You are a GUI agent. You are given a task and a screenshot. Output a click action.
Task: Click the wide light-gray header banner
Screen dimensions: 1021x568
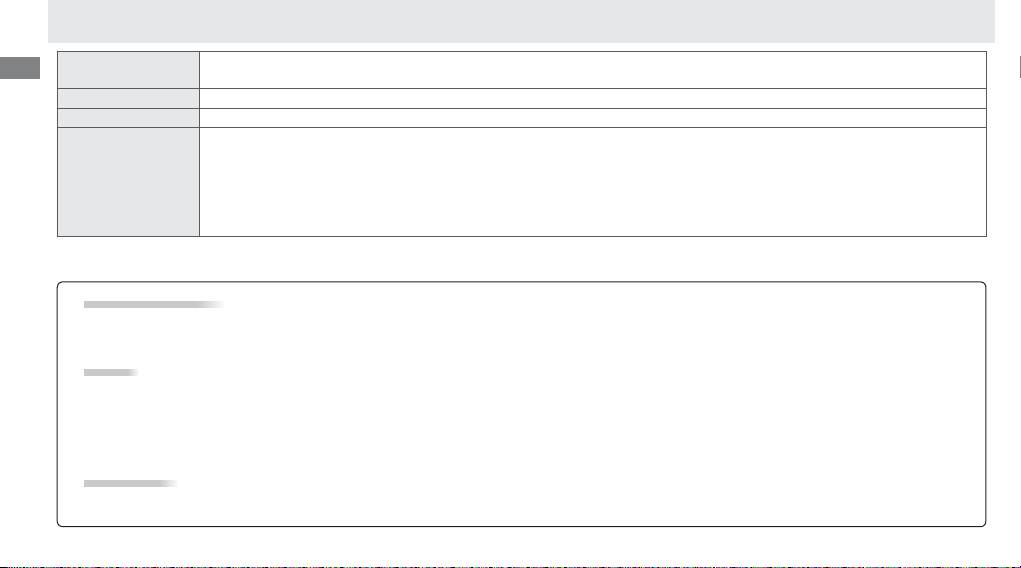tap(521, 21)
